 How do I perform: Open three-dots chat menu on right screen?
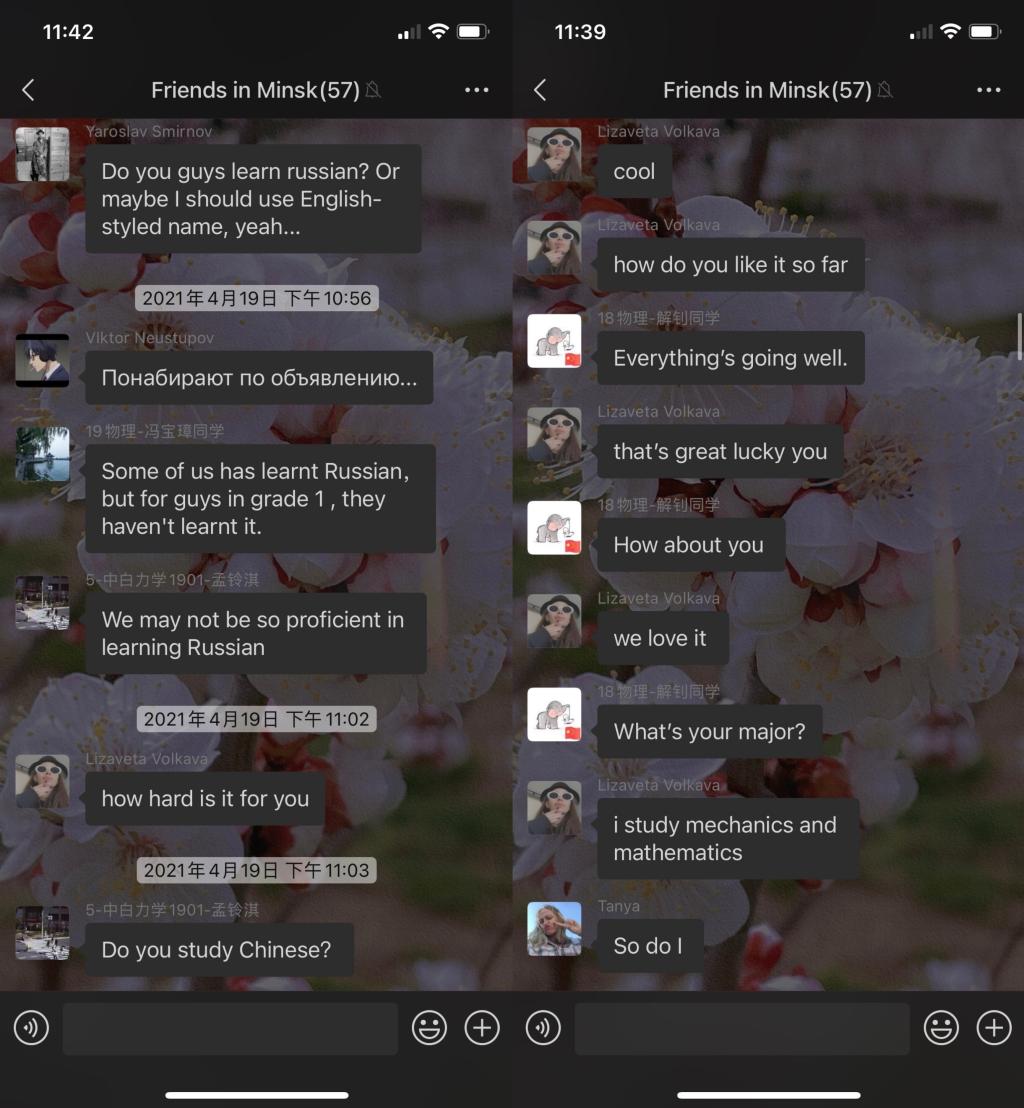988,90
